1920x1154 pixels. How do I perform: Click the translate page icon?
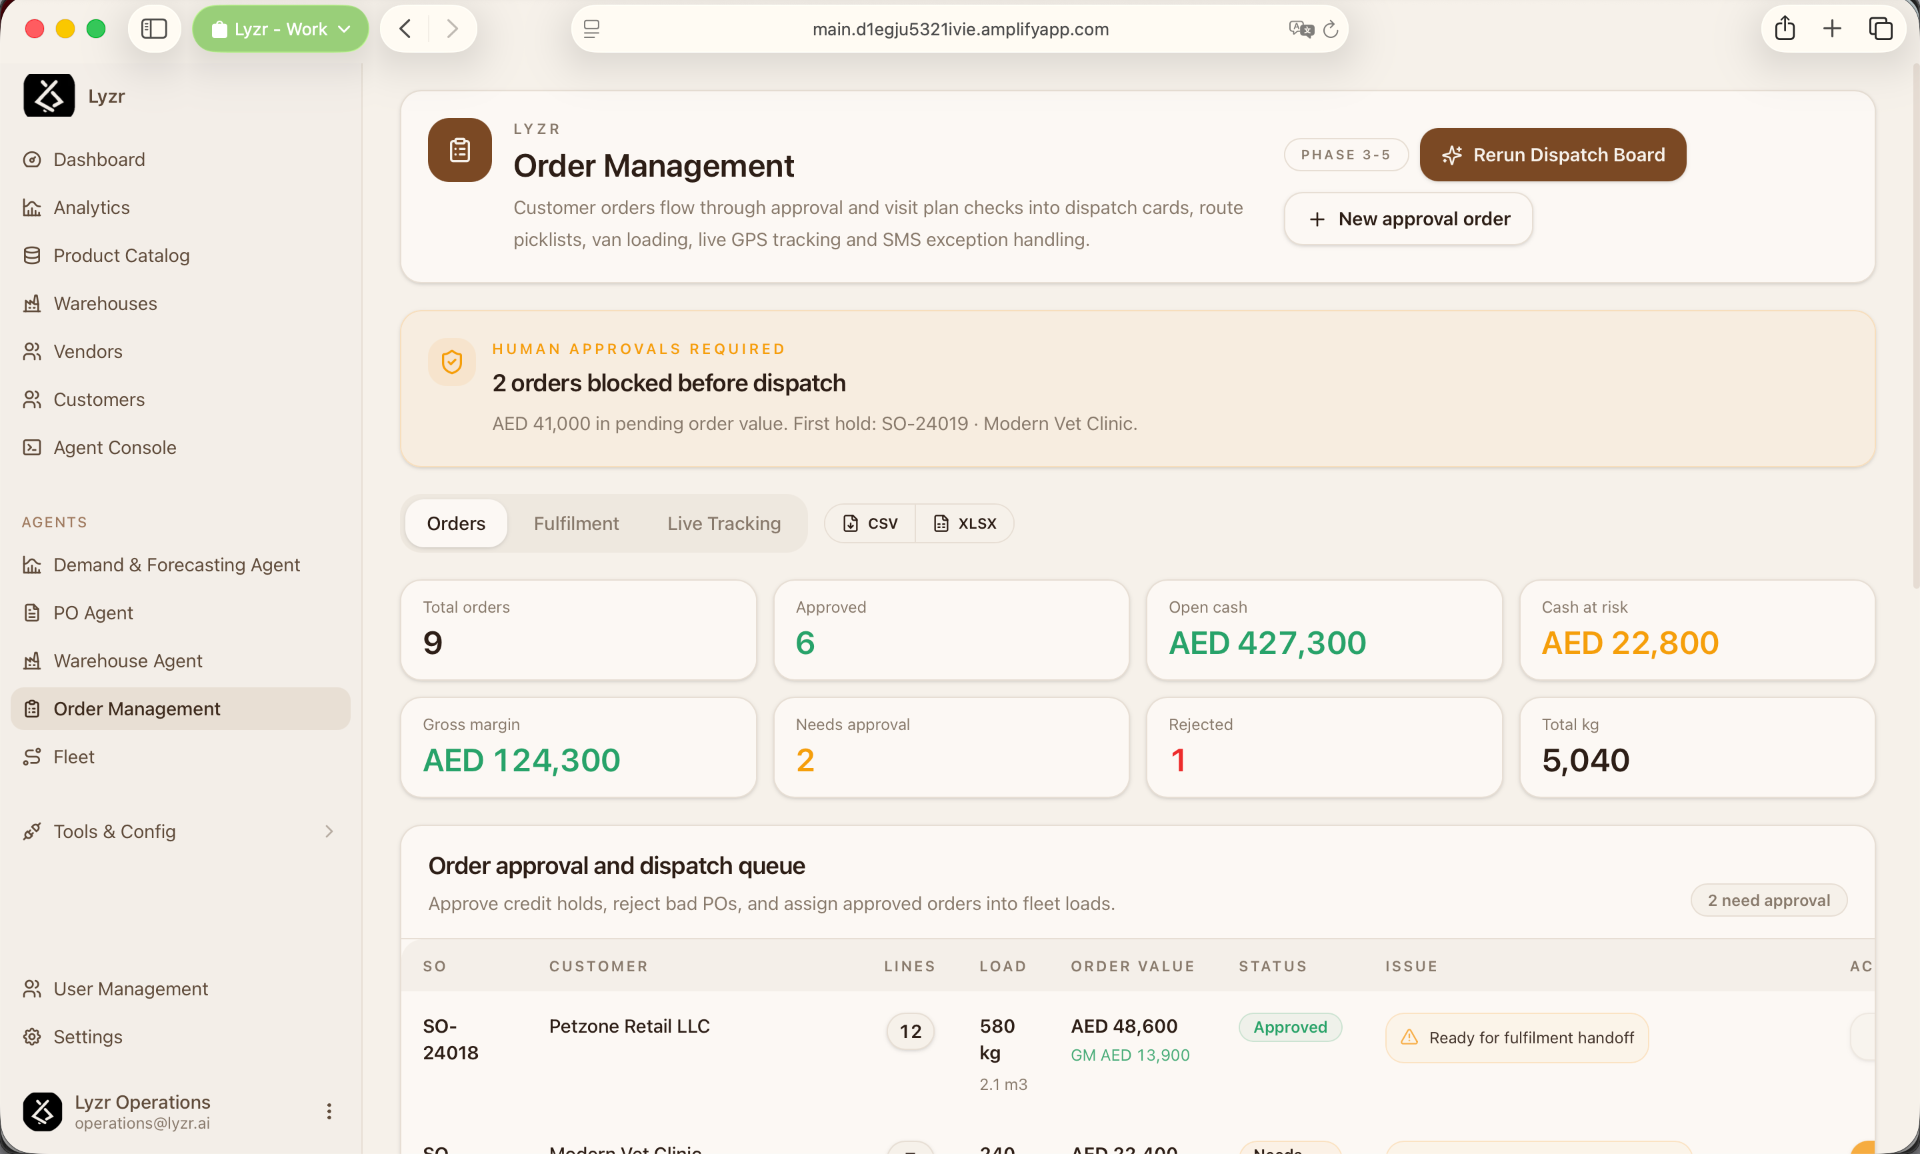pyautogui.click(x=1301, y=29)
